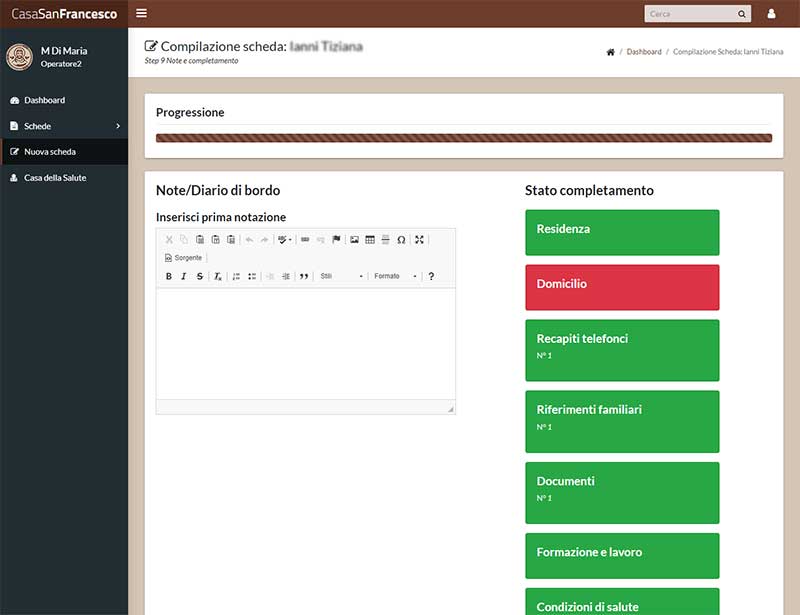Insert a link with the link icon
This screenshot has height=615, width=800.
coord(305,239)
